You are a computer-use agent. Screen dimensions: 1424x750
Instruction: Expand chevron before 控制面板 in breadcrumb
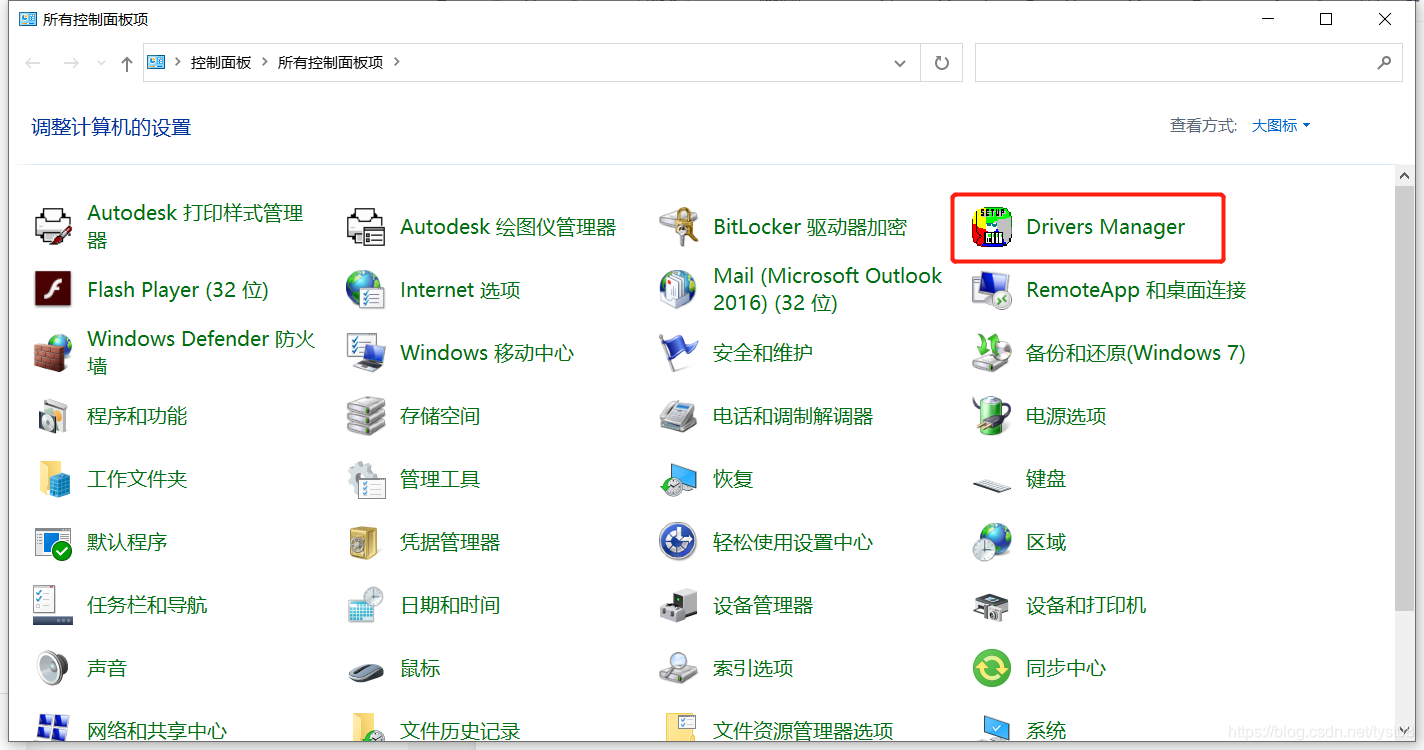pos(178,62)
